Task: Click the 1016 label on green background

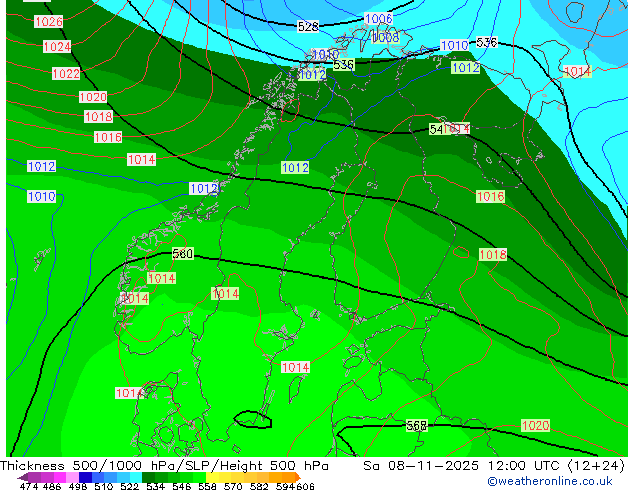Action: click(490, 196)
